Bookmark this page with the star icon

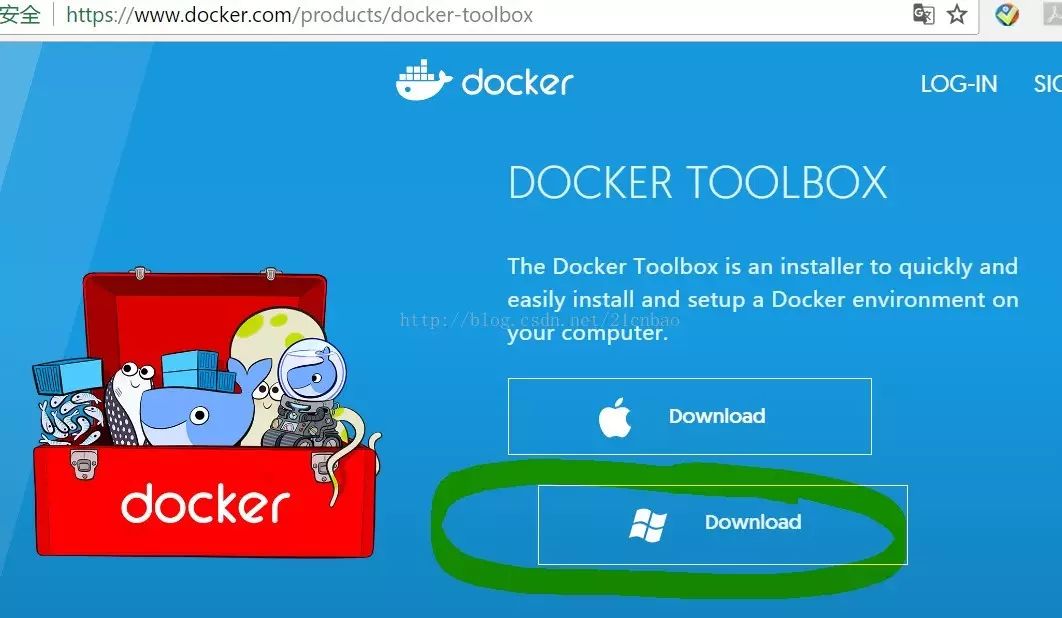[x=957, y=14]
